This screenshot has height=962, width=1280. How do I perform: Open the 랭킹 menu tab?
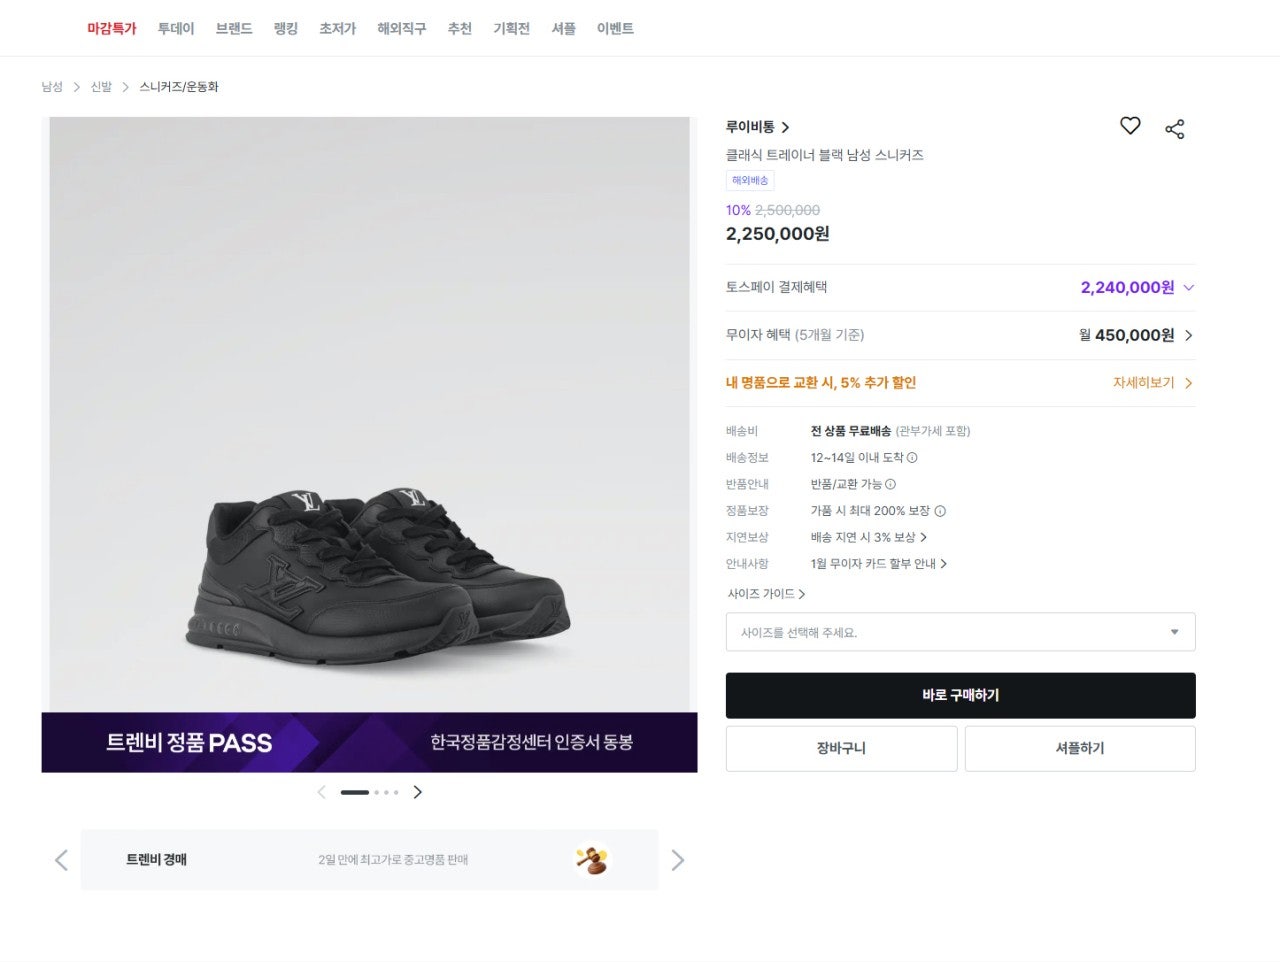click(286, 29)
